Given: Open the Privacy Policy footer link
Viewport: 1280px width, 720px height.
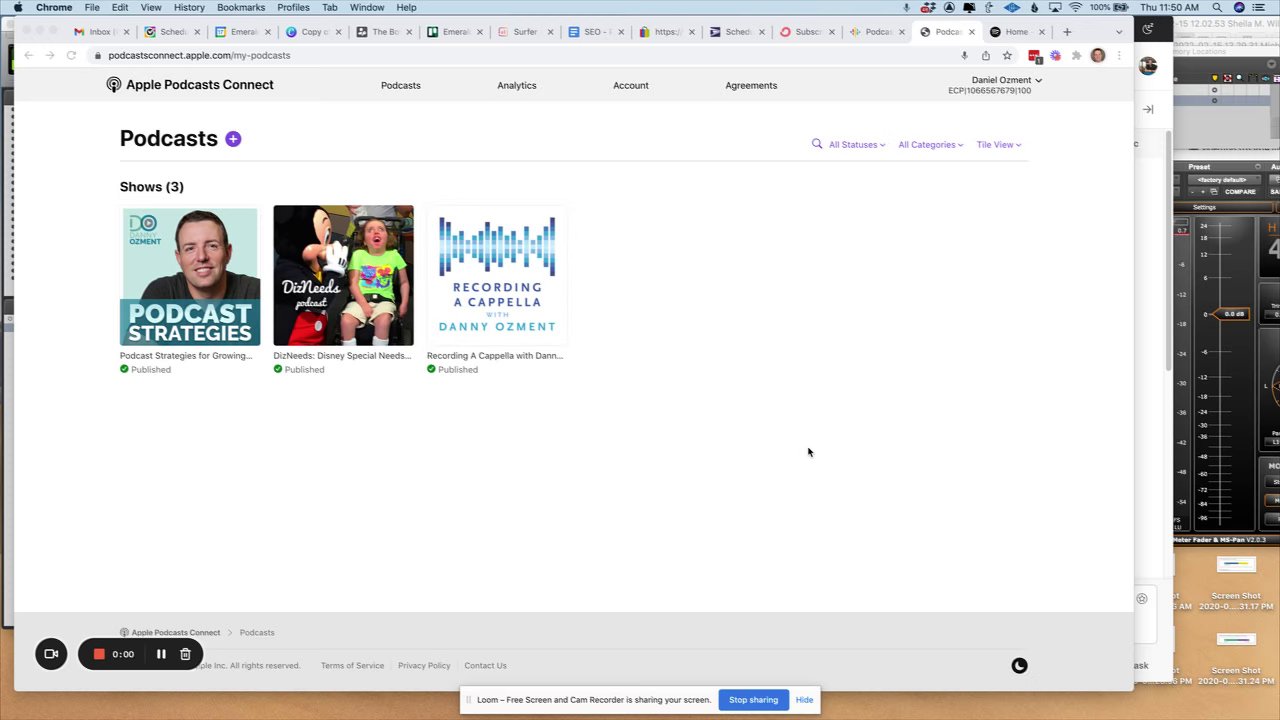Looking at the screenshot, I should click(x=424, y=666).
